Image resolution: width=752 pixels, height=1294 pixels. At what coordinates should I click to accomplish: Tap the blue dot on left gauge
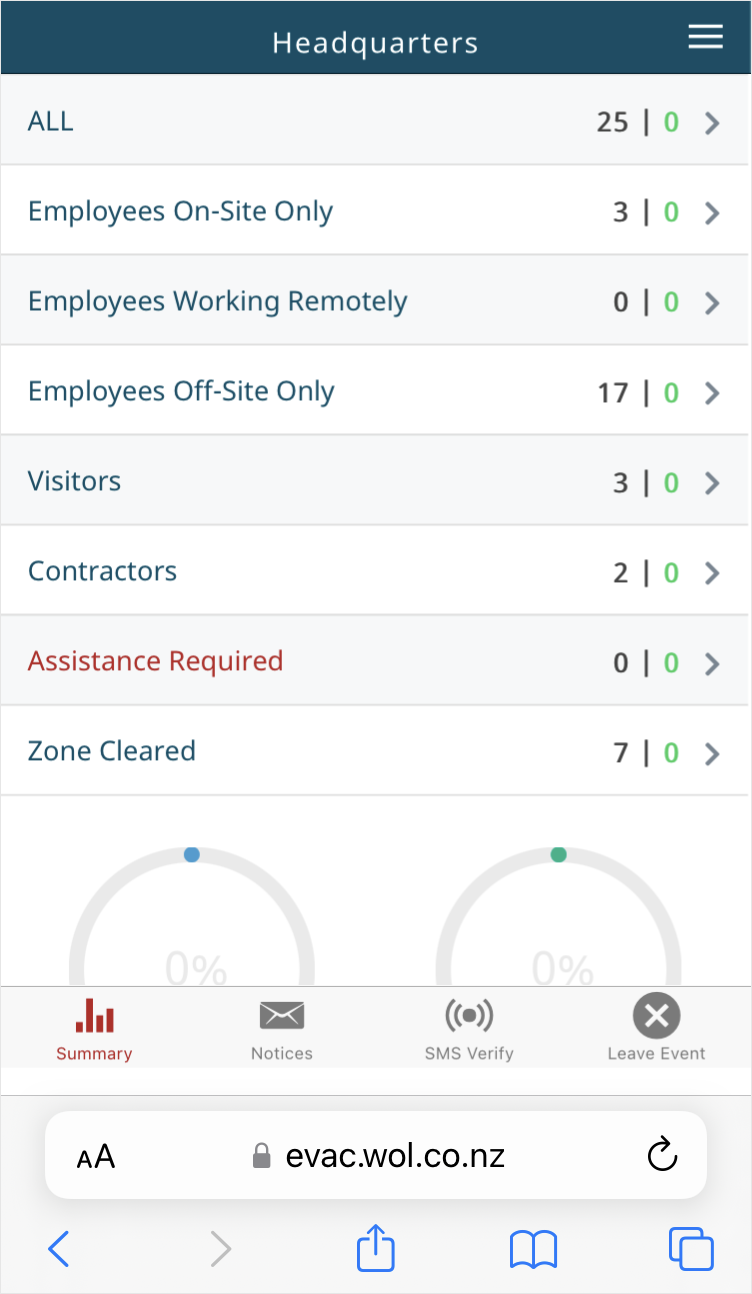(x=192, y=855)
